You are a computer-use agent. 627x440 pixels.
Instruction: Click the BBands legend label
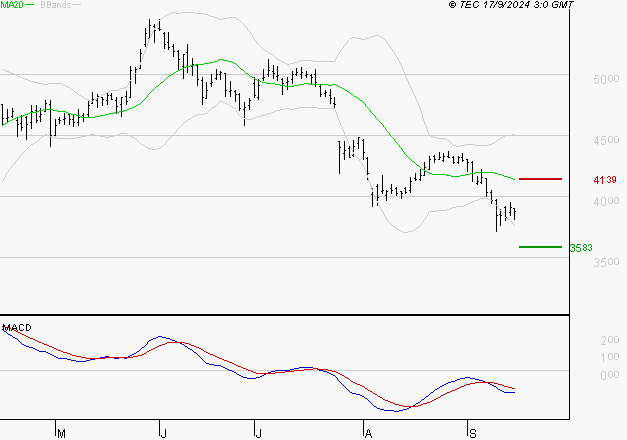tap(56, 5)
